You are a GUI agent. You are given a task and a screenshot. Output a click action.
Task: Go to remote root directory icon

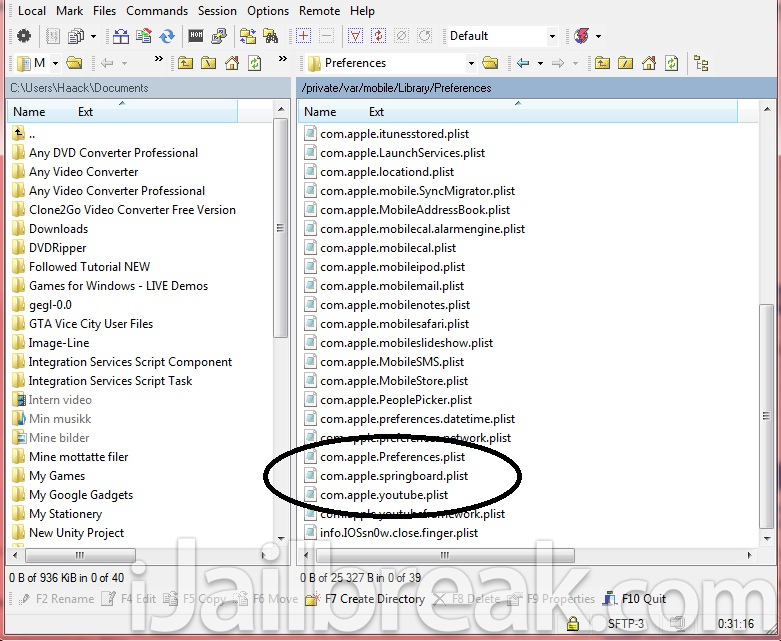click(x=625, y=63)
